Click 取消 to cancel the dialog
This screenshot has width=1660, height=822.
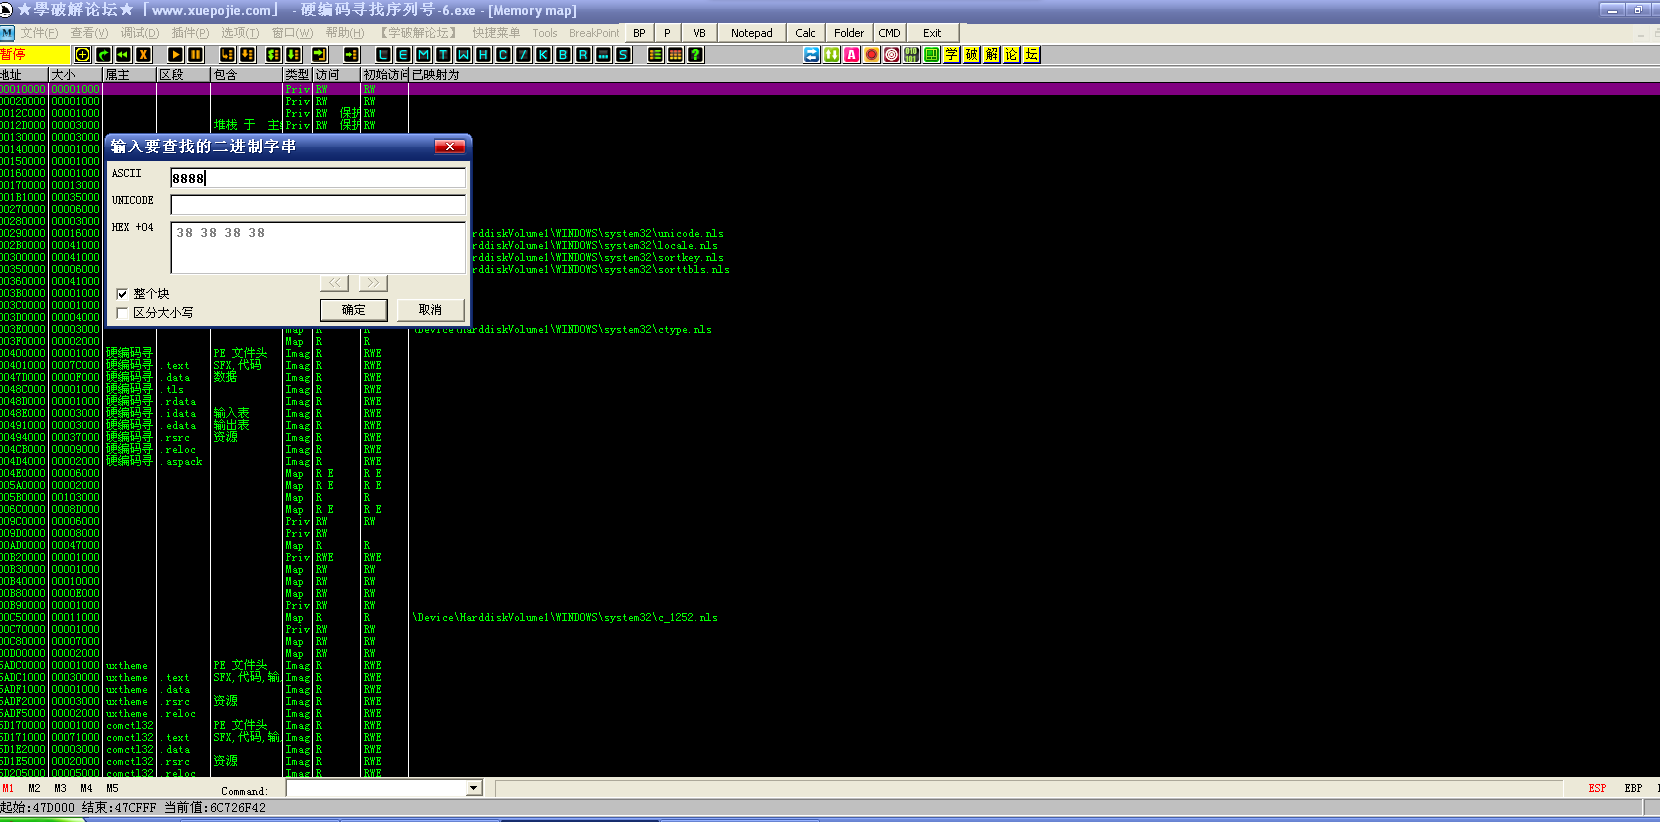click(430, 310)
